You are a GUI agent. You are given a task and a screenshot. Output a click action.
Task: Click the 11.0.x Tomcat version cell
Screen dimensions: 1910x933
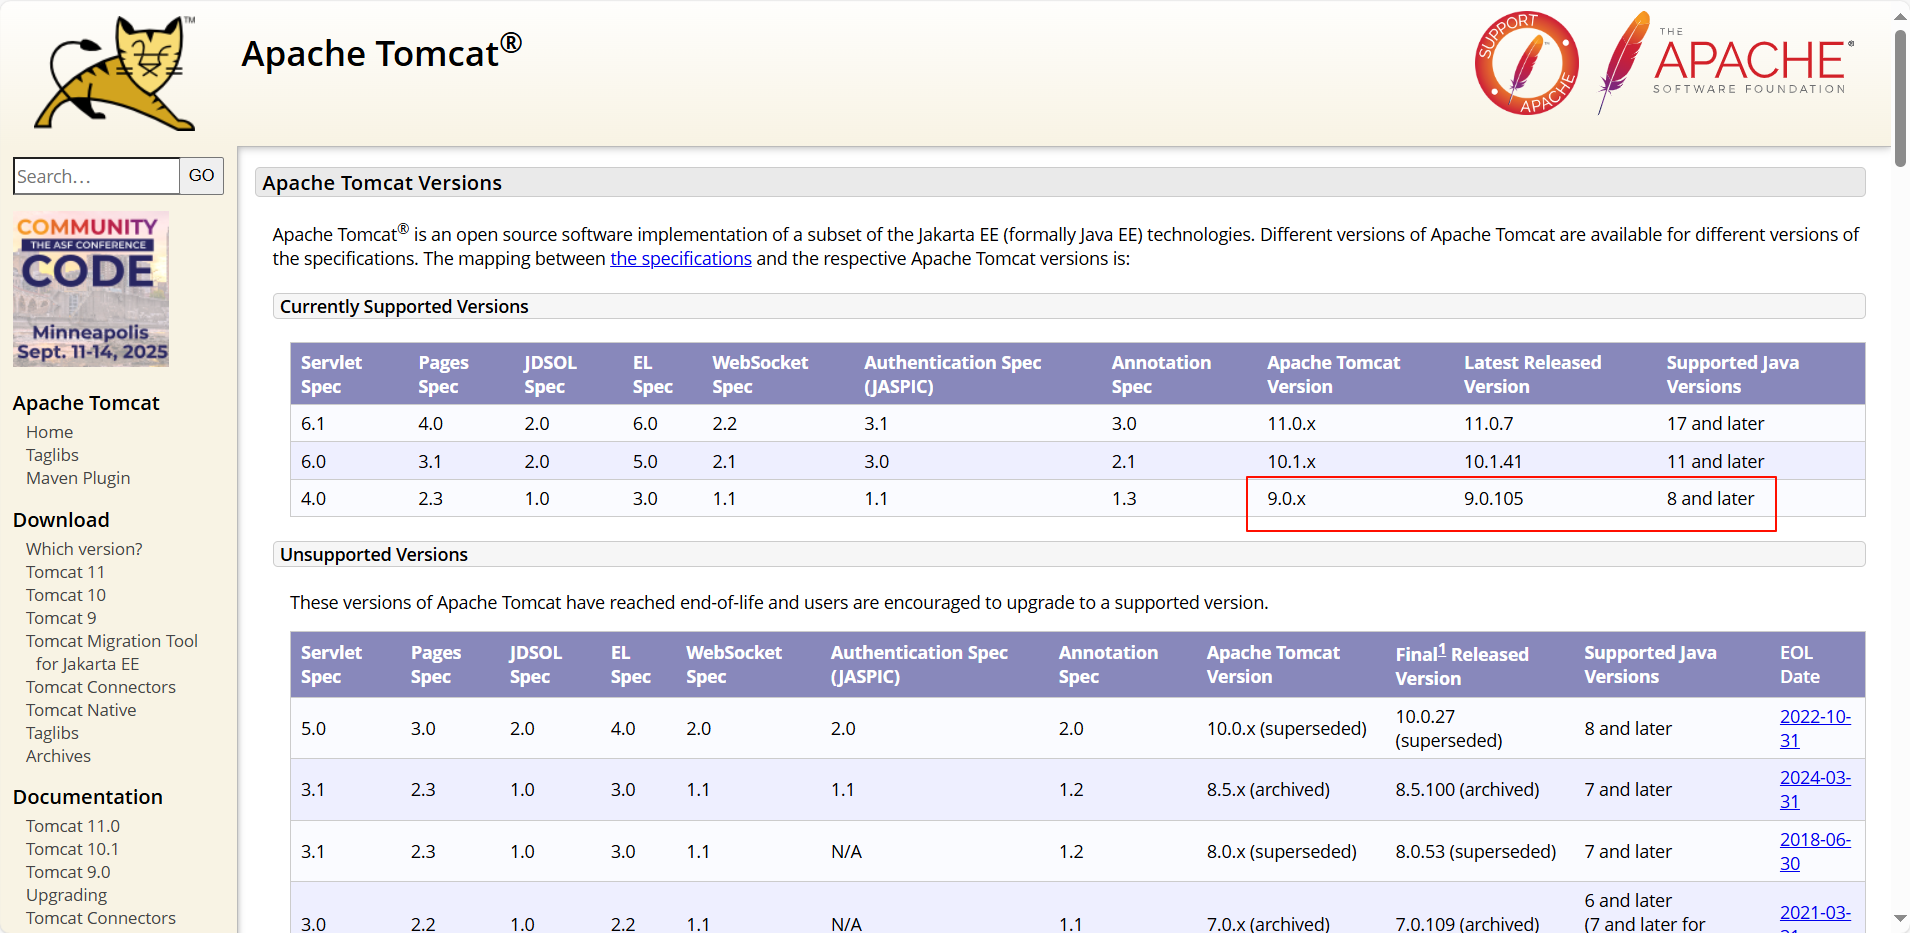click(1291, 424)
